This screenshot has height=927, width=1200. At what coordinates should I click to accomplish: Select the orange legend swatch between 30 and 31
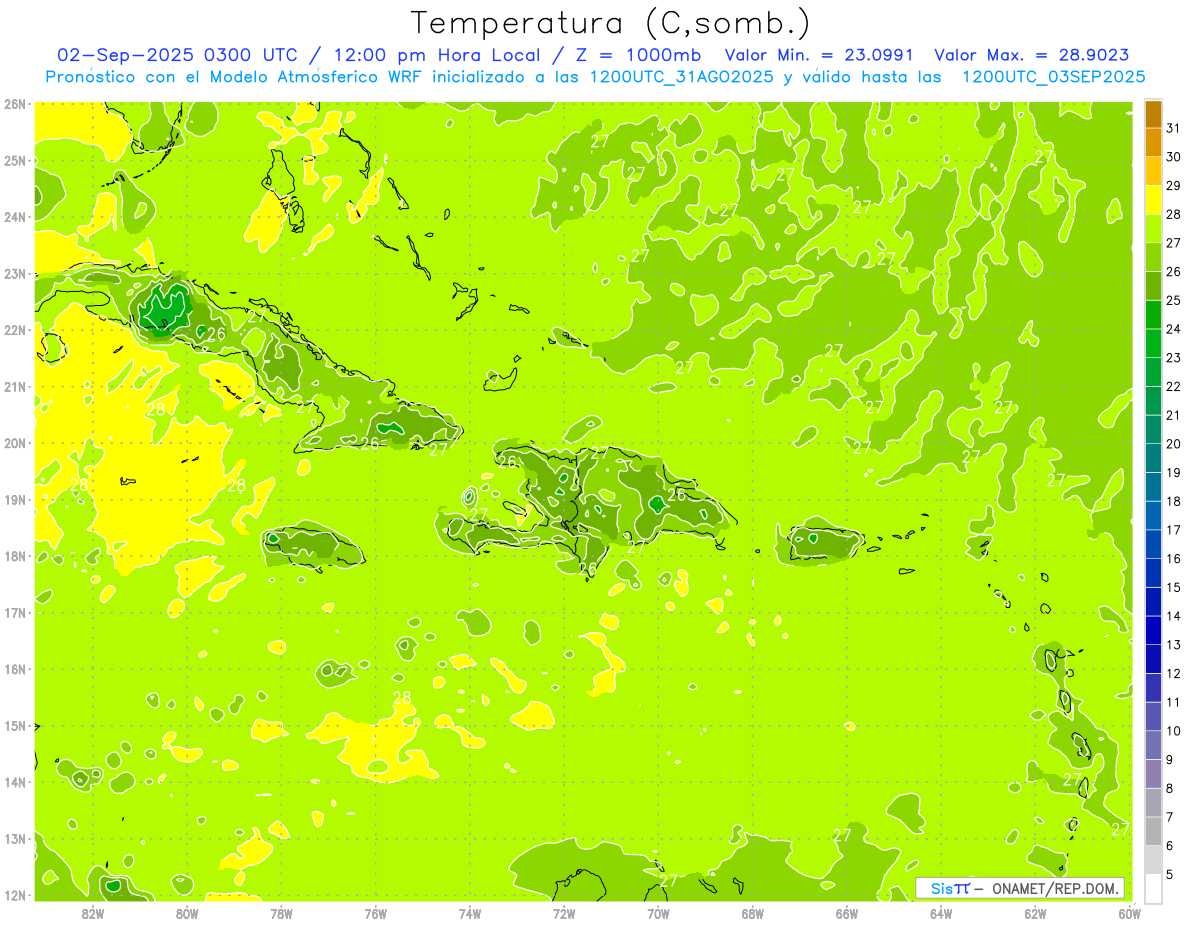click(x=1153, y=143)
